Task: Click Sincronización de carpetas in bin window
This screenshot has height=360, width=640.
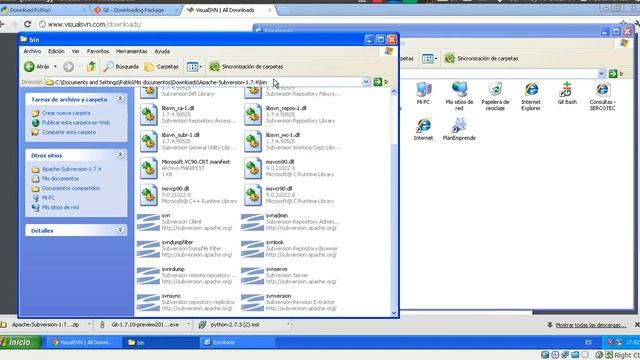Action: point(246,67)
